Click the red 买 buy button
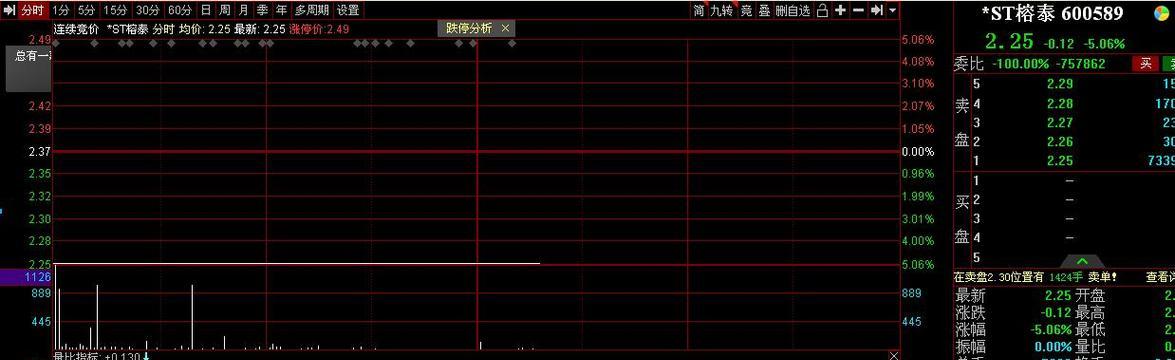The height and width of the screenshot is (360, 1175). tap(1145, 64)
